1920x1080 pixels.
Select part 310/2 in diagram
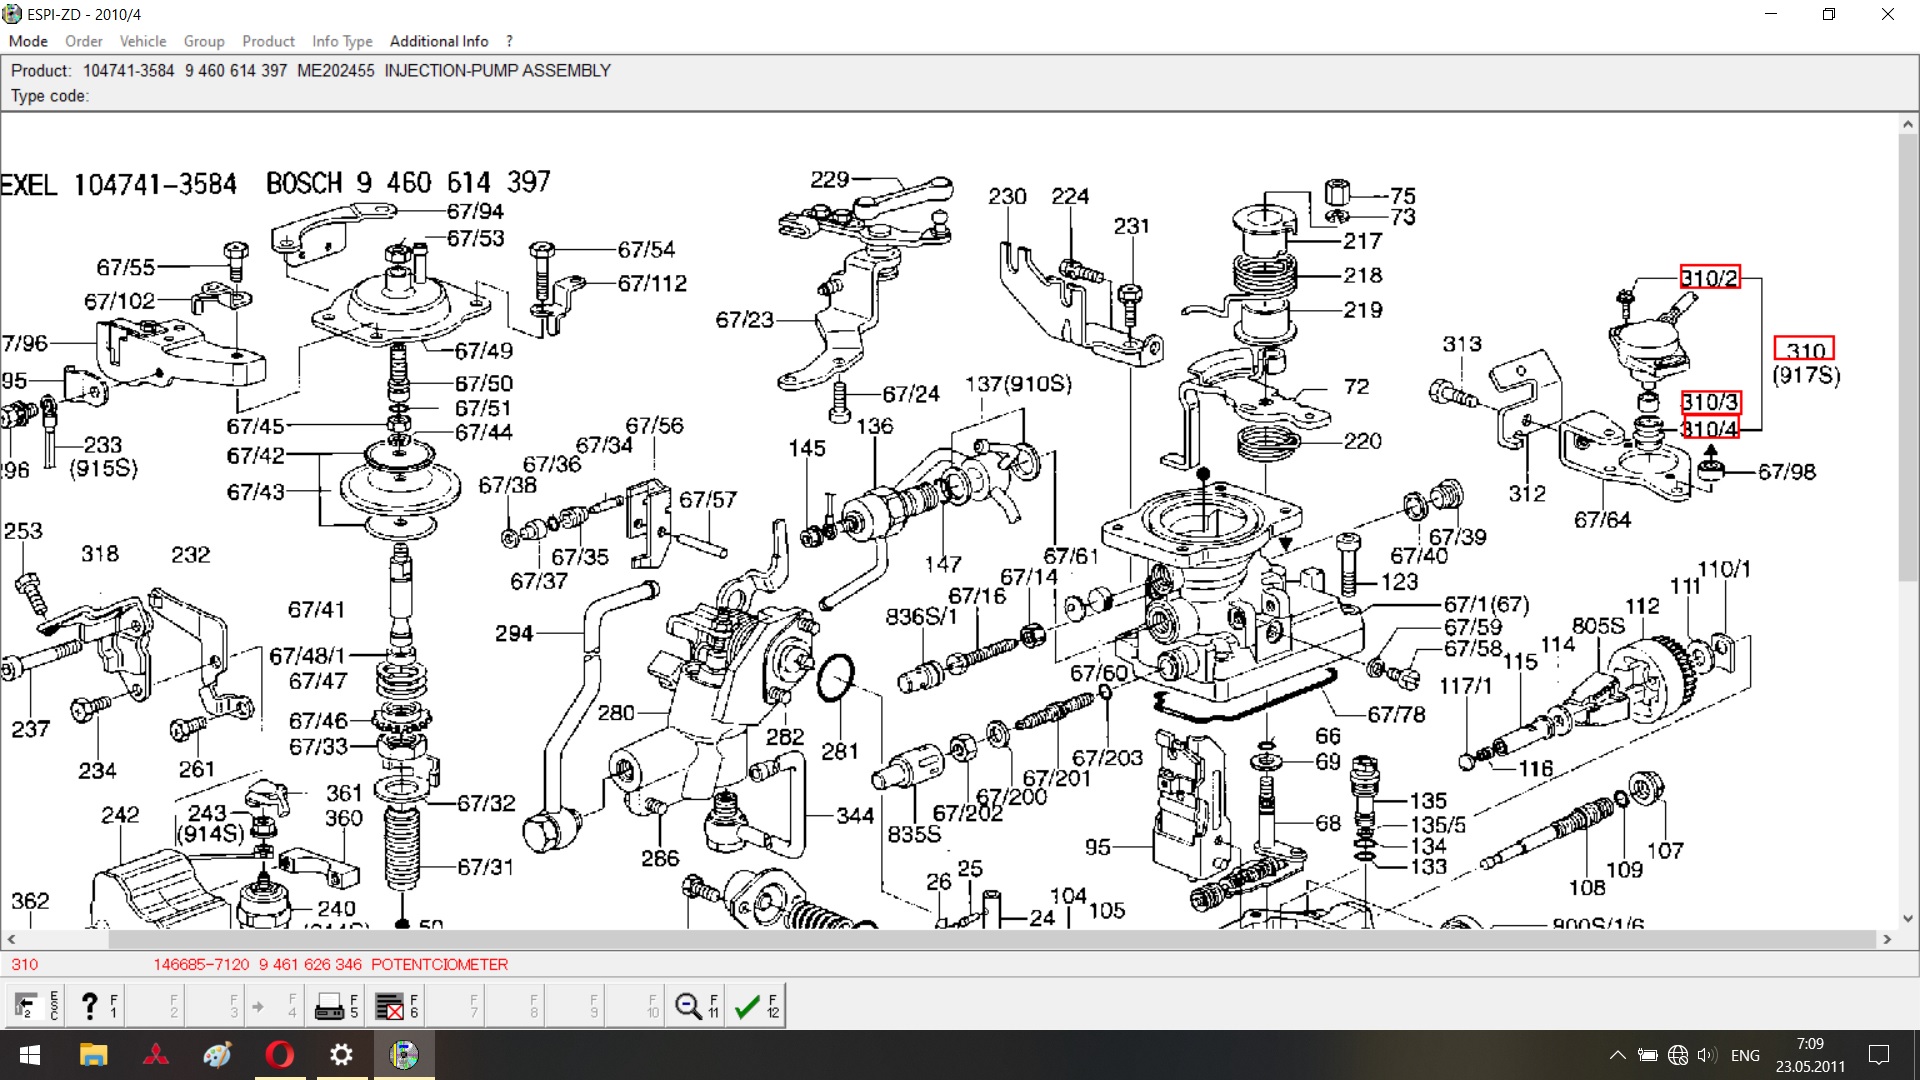1710,277
